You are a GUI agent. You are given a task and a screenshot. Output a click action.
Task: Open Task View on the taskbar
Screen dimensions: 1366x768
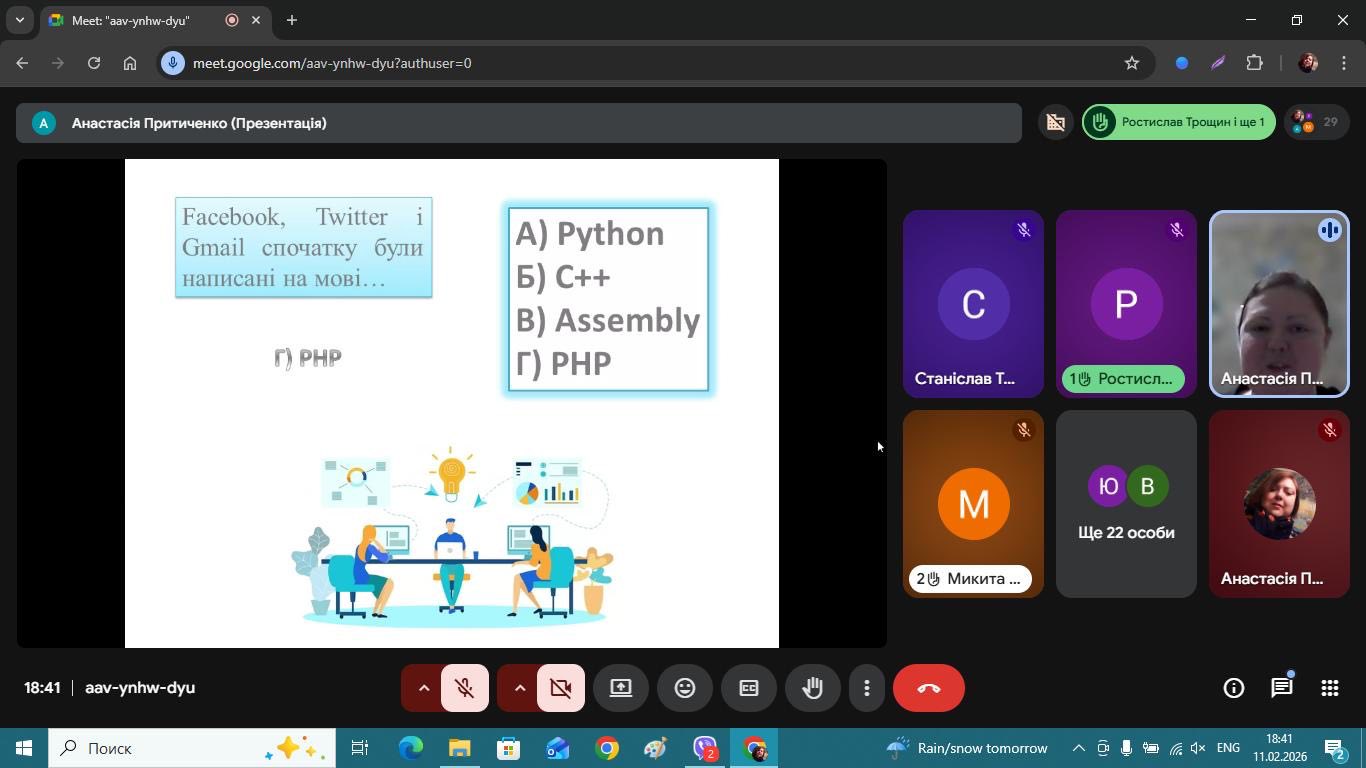[x=360, y=748]
